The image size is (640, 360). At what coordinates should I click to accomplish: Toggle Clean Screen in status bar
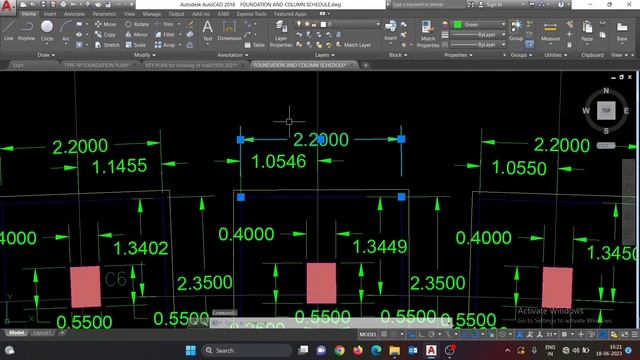[624, 334]
